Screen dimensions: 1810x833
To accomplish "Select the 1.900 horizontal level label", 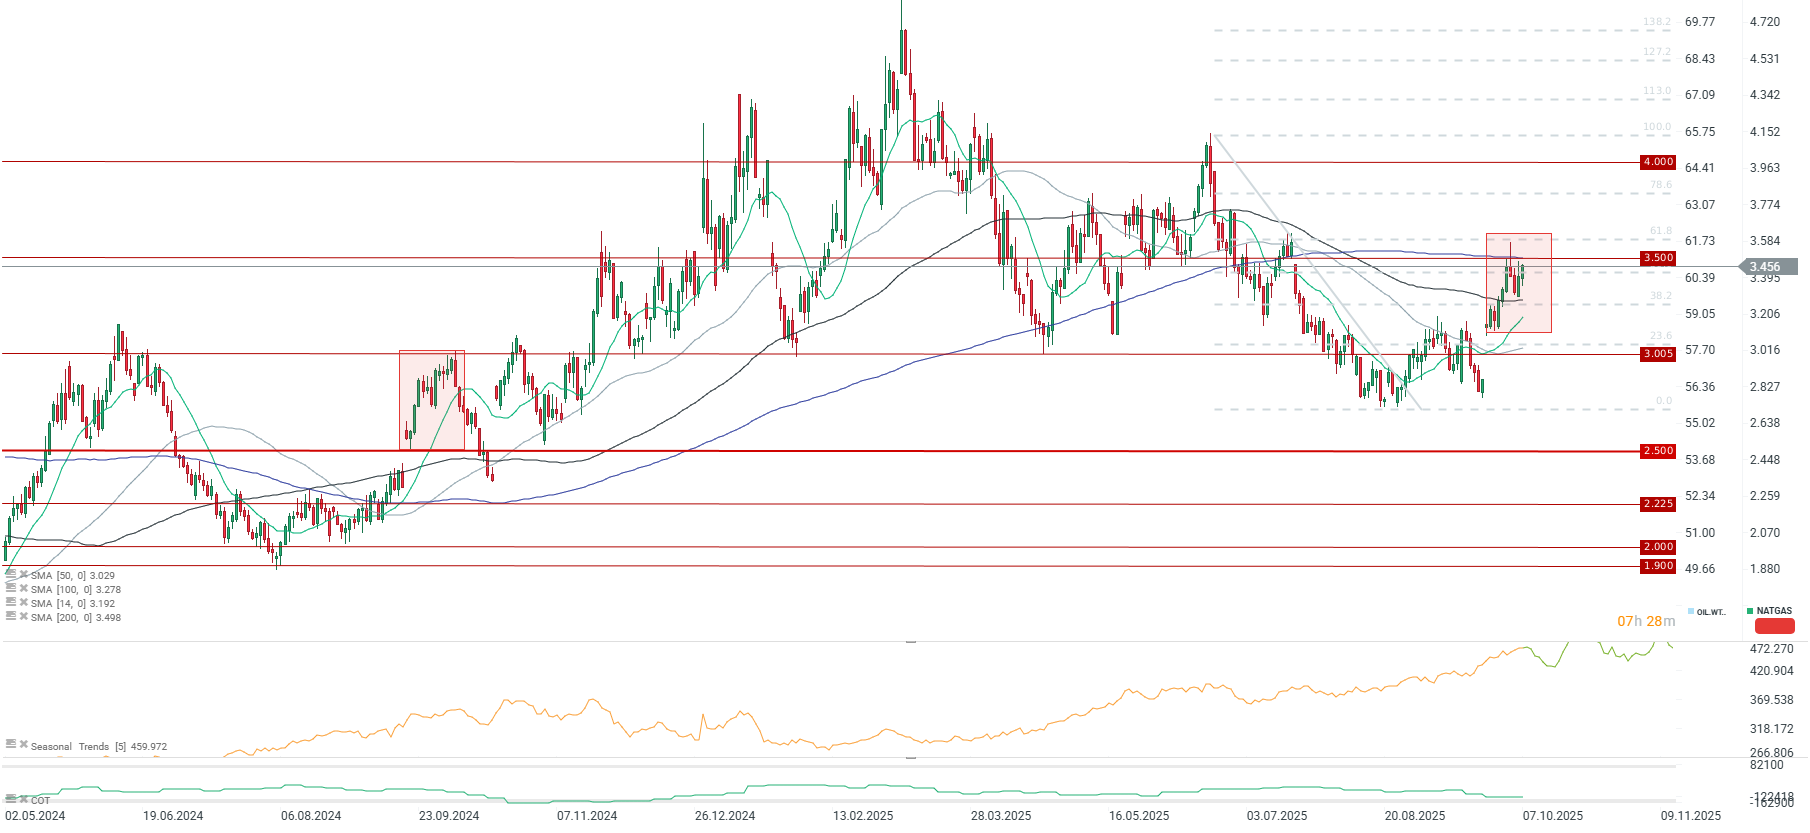I will click(x=1658, y=566).
